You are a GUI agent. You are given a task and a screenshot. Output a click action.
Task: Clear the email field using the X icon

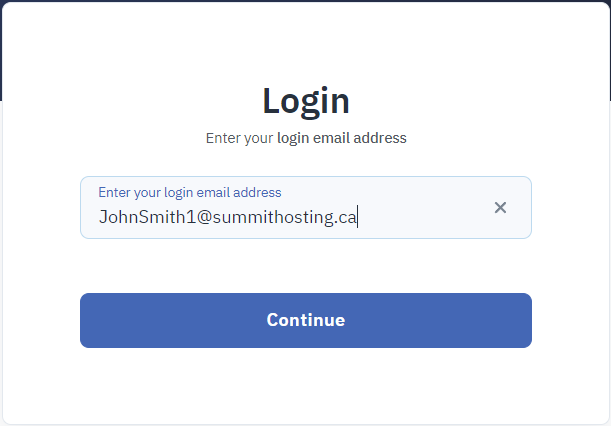[501, 208]
